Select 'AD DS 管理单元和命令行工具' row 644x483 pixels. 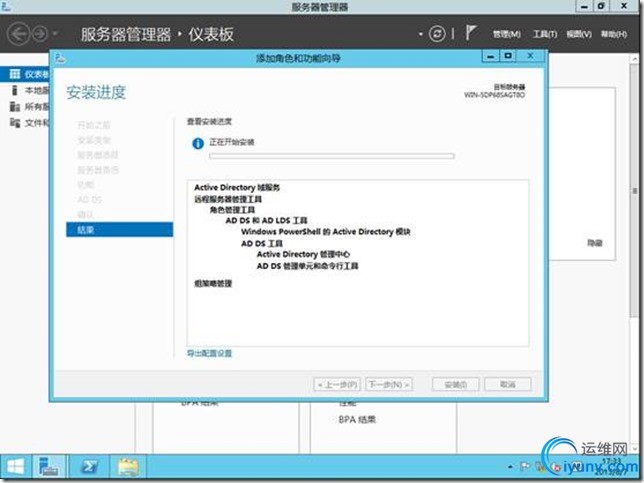[x=308, y=266]
